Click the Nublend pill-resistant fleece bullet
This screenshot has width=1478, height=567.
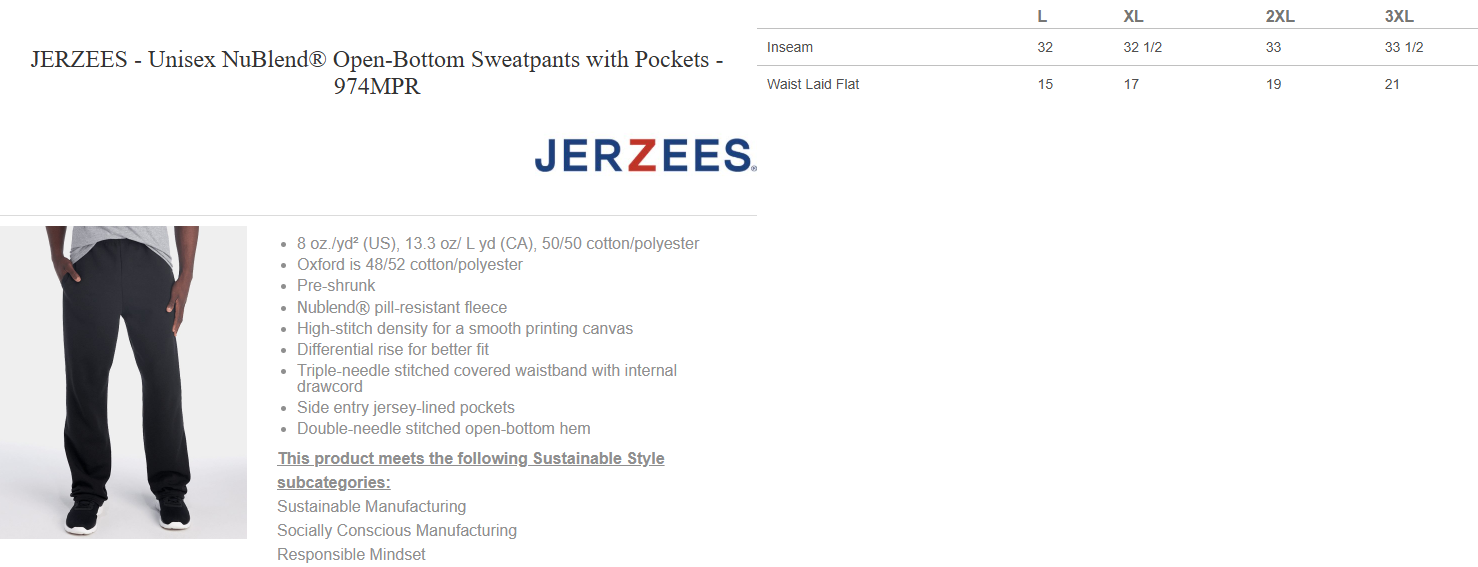[x=402, y=308]
